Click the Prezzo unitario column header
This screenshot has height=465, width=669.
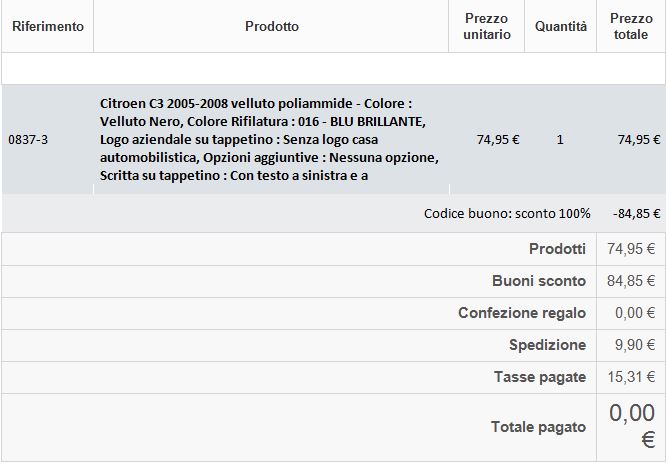[487, 27]
